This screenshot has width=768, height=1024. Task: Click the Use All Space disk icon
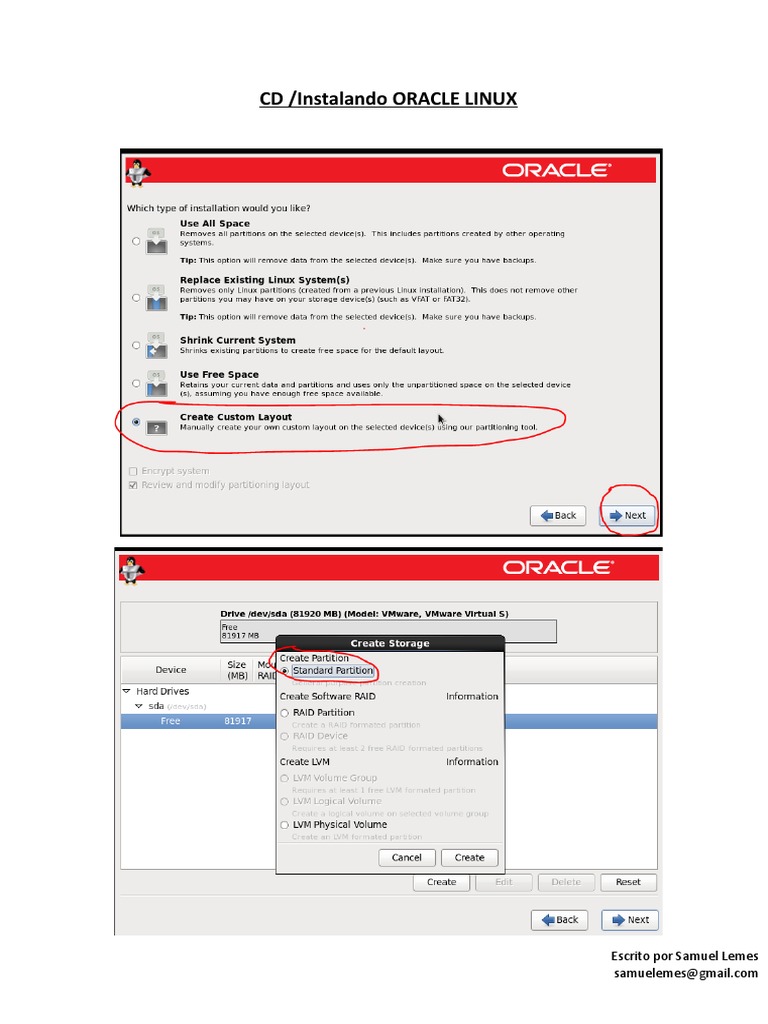(x=157, y=241)
